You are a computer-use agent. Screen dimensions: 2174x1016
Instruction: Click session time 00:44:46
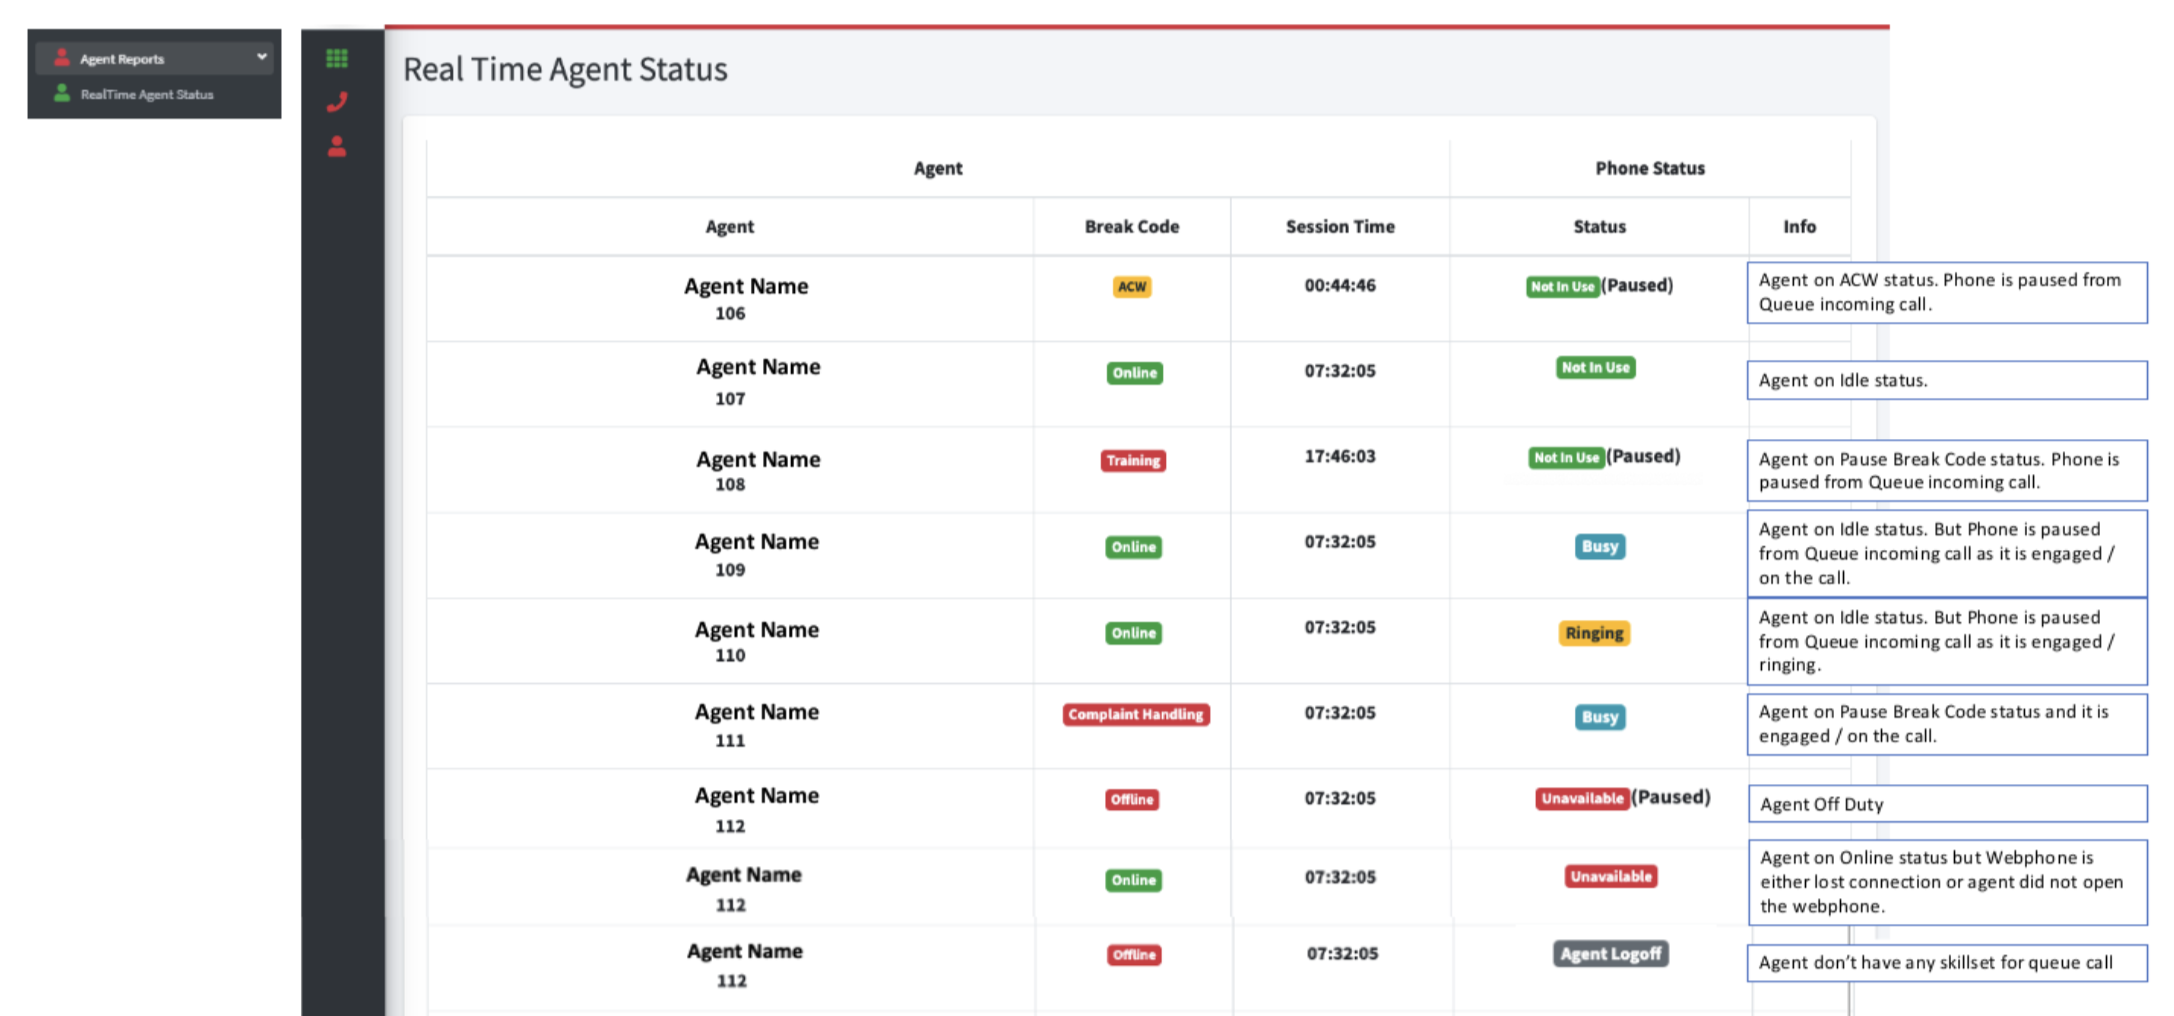(x=1340, y=286)
